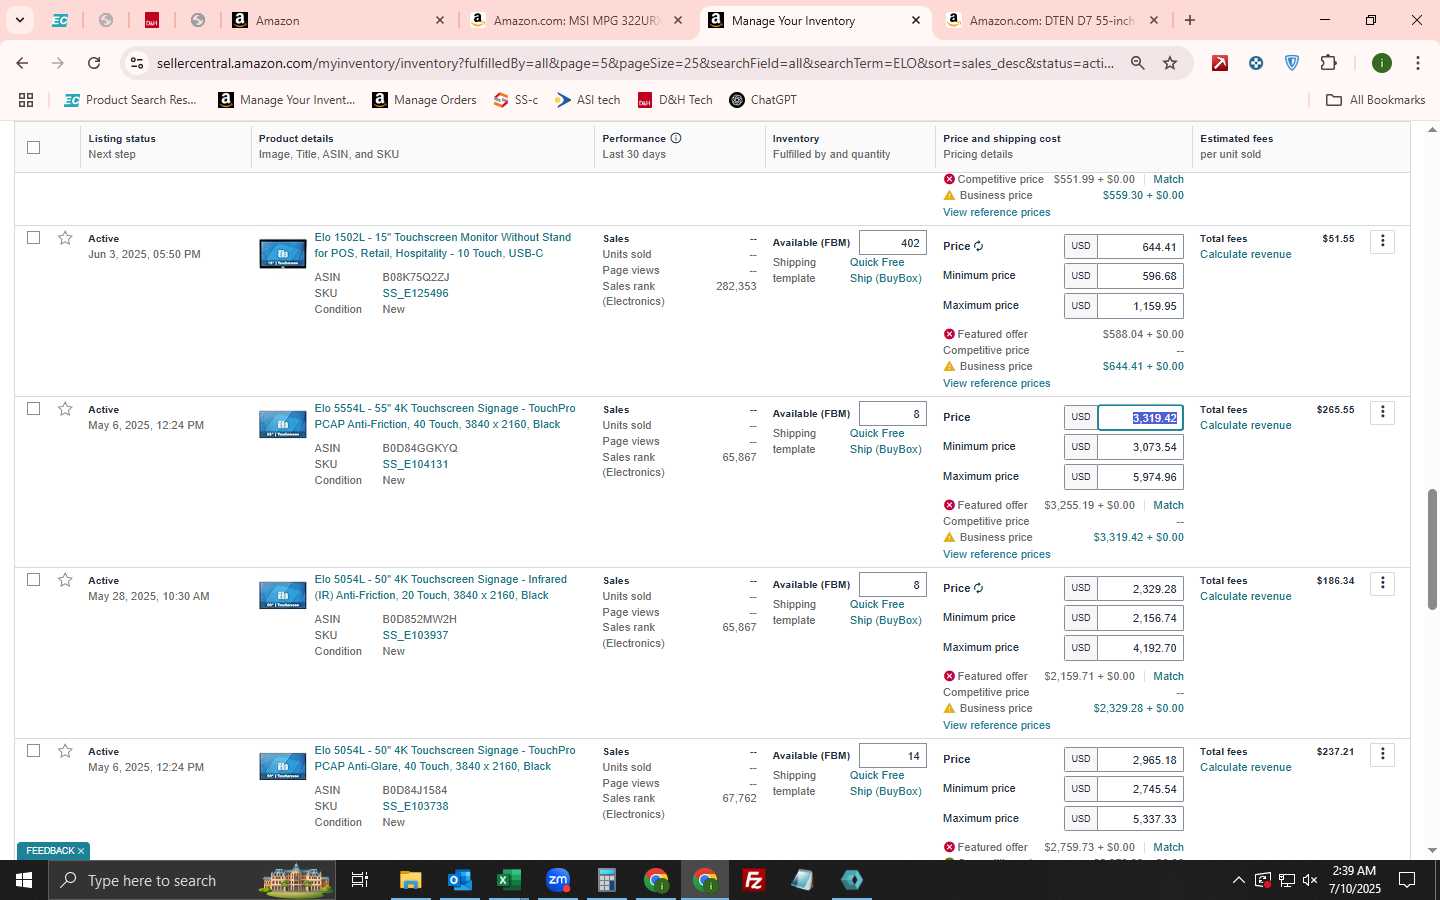Click the zoom magnifier icon in address bar
The height and width of the screenshot is (900, 1440).
[1138, 63]
